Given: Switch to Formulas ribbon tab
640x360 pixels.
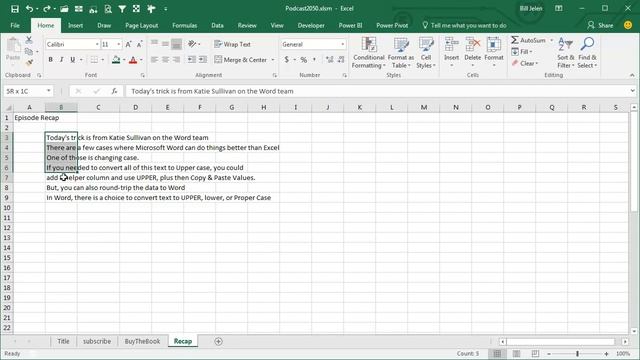Looking at the screenshot, I should tap(184, 25).
